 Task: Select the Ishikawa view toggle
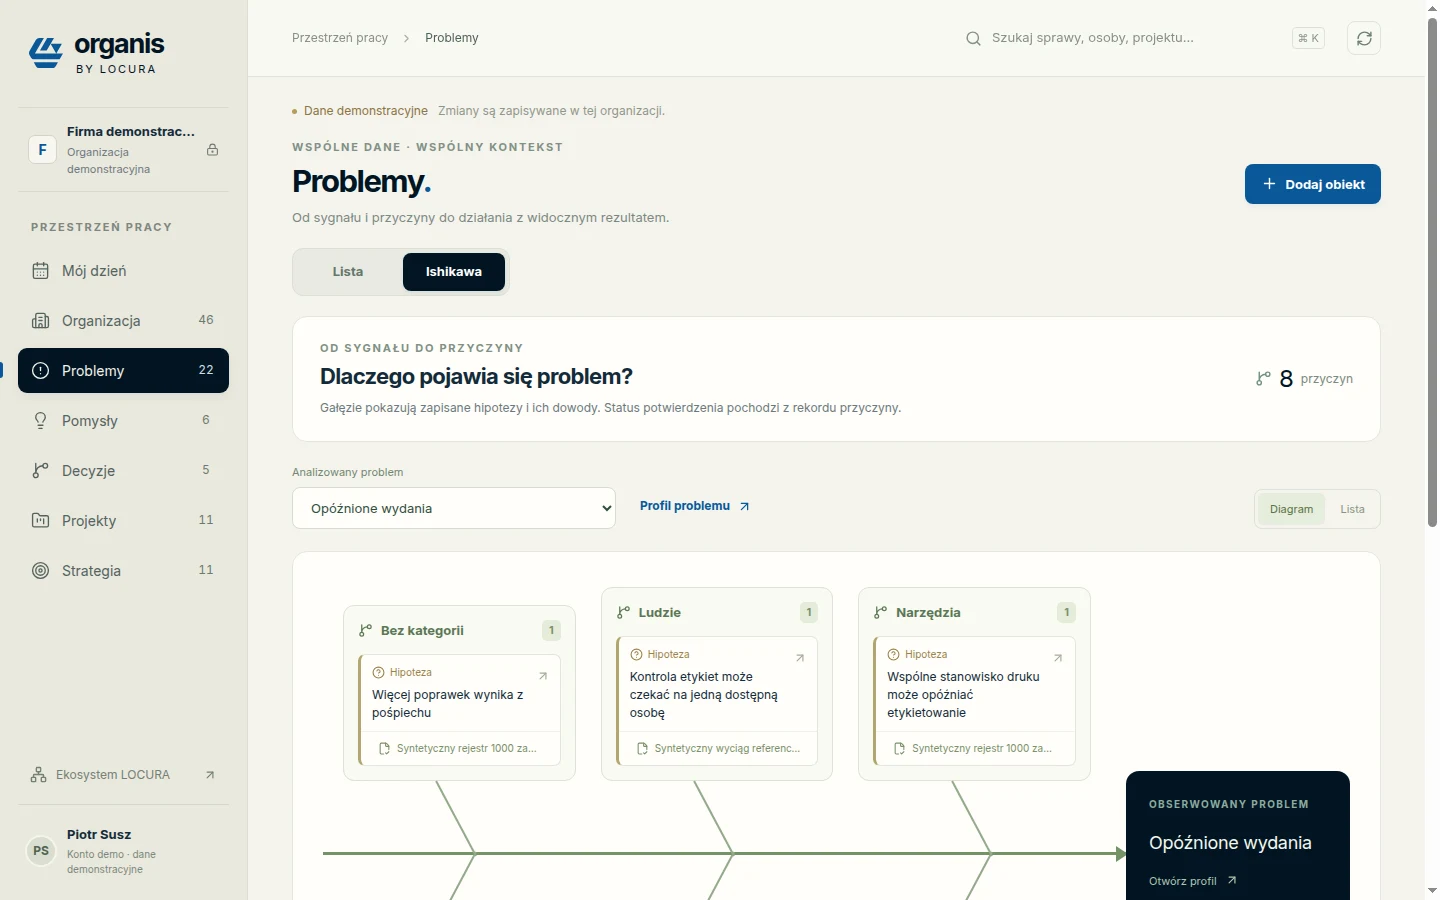click(x=454, y=272)
